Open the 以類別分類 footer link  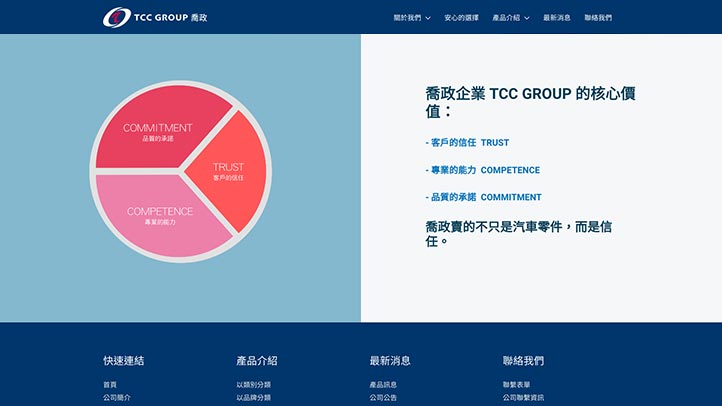[254, 384]
